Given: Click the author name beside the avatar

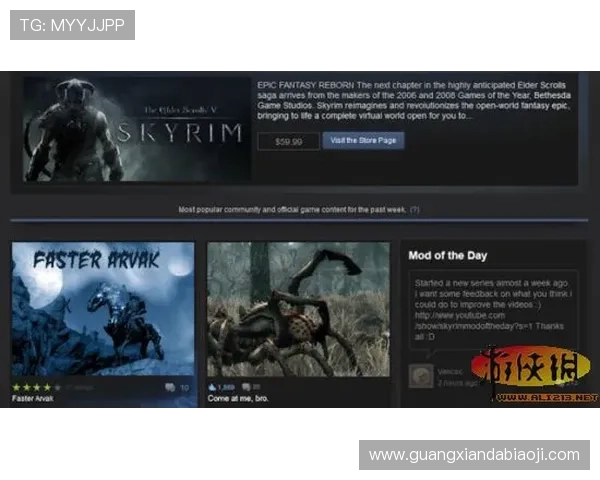Looking at the screenshot, I should click(x=450, y=369).
